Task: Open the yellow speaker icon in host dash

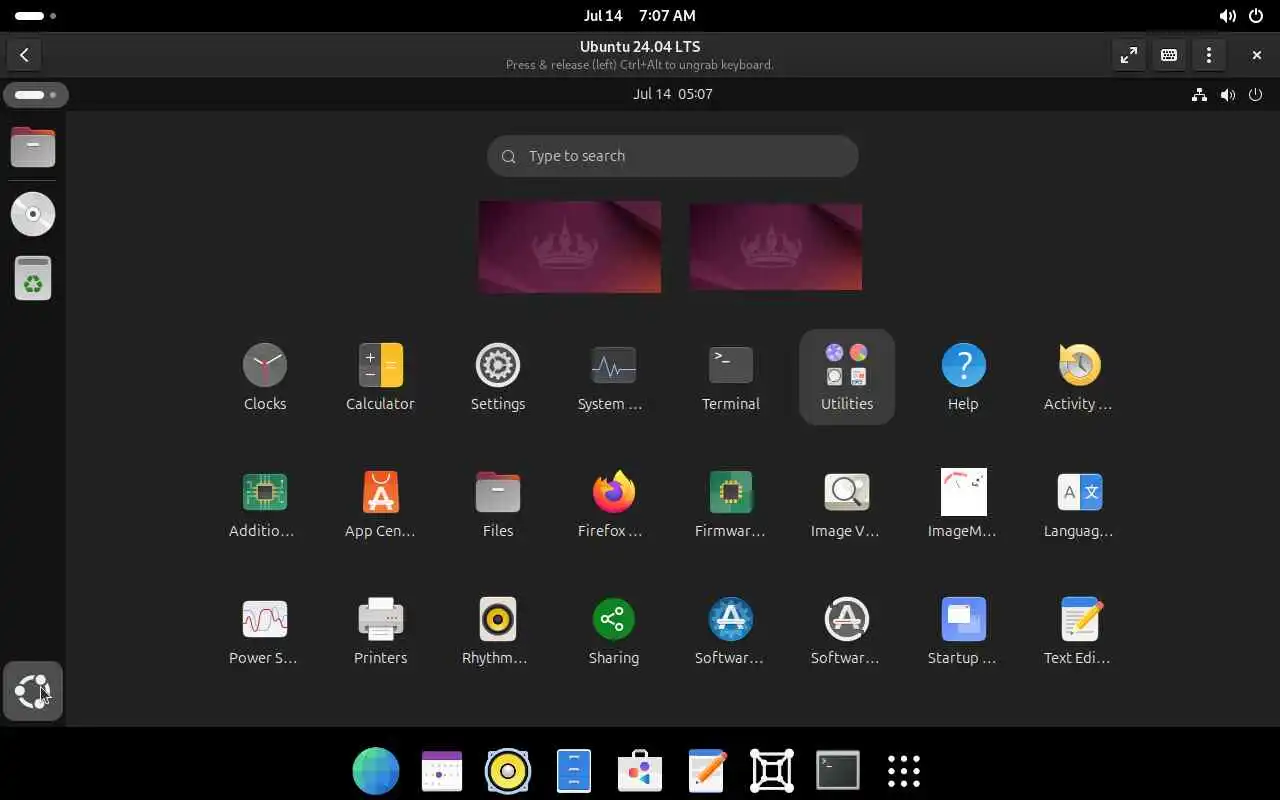Action: tap(508, 771)
